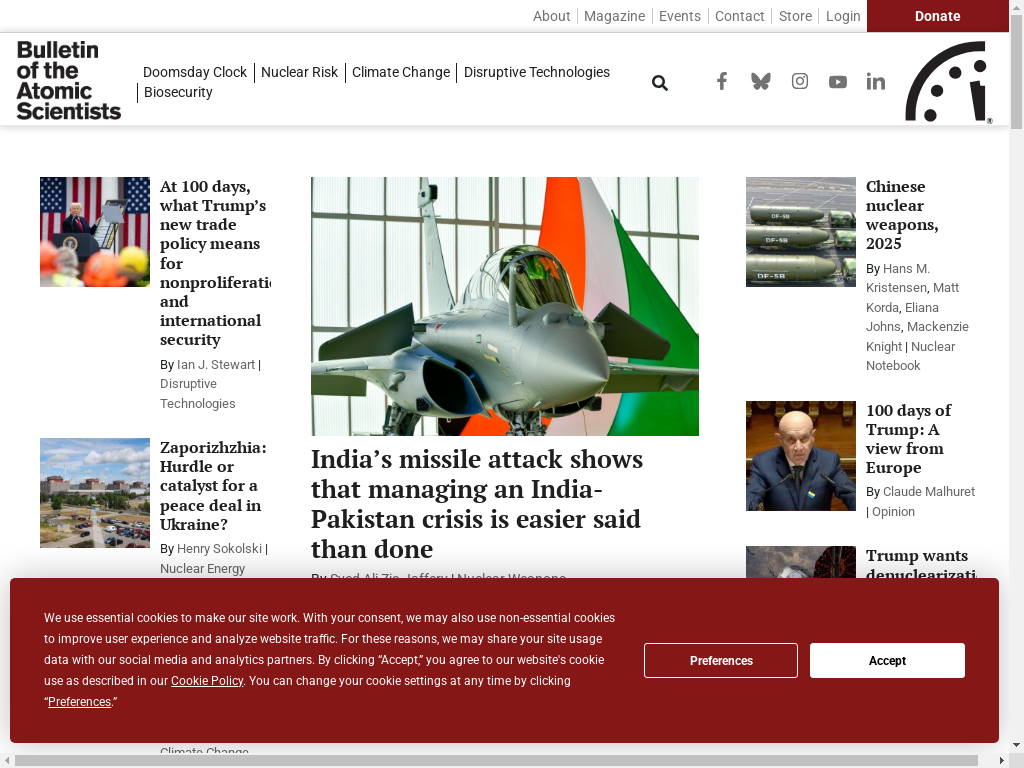The image size is (1024, 768).
Task: Open the bald speaker at podium thumbnail
Action: point(801,456)
